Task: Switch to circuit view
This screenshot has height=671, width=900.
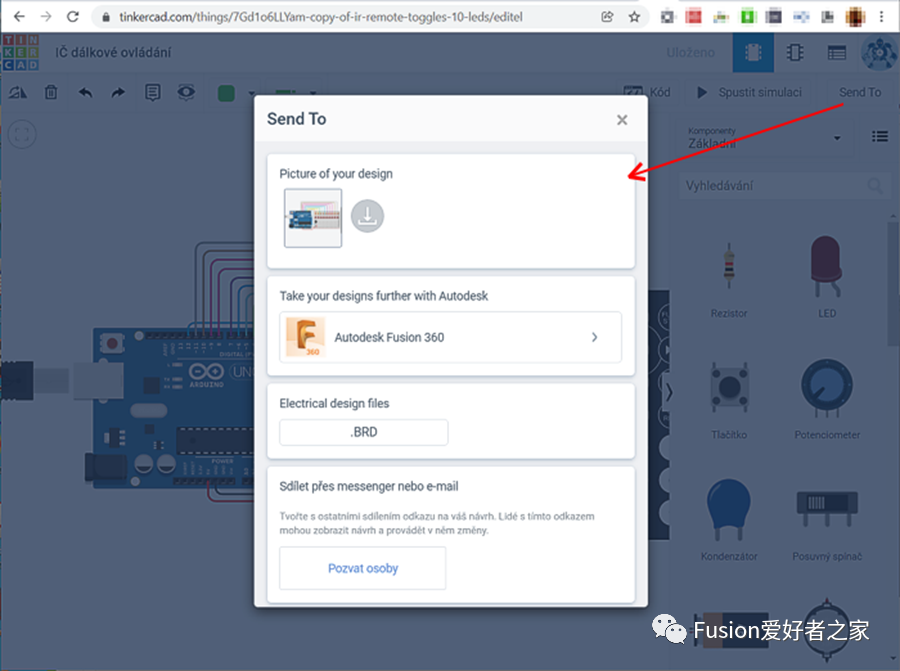Action: click(753, 53)
